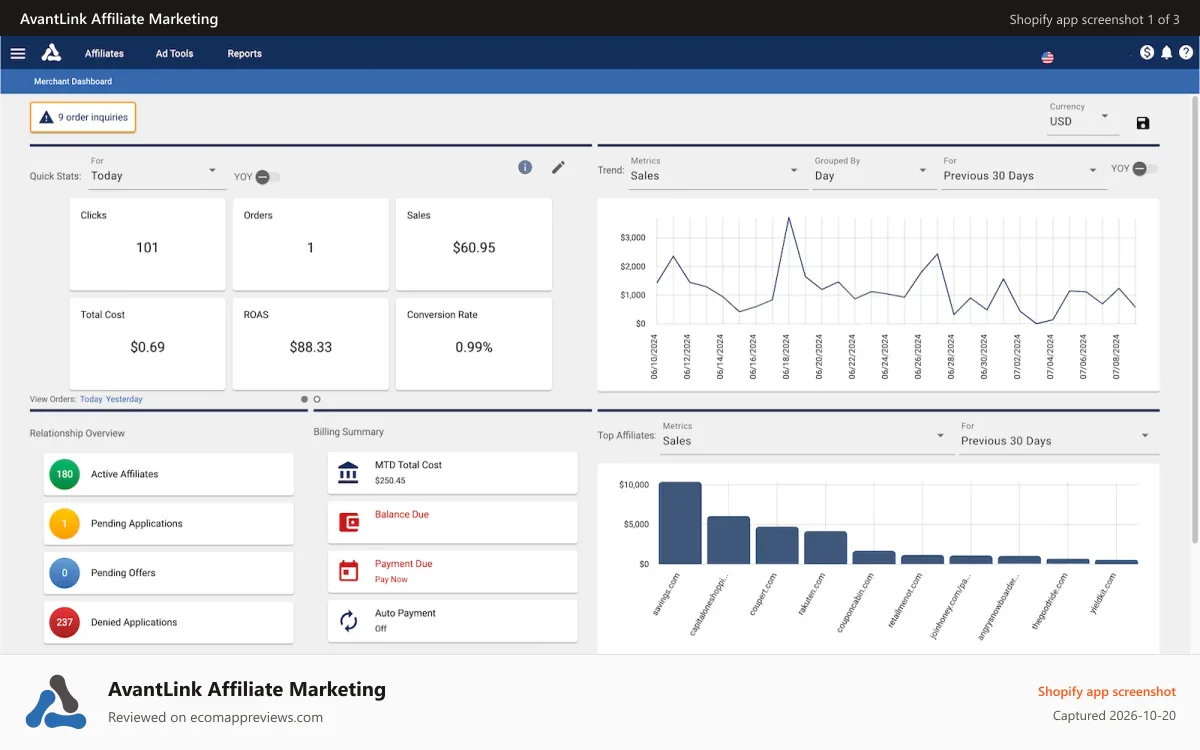Screen dimensions: 1200x750
Task: Open the Grouped By Day dropdown
Action: coord(874,171)
